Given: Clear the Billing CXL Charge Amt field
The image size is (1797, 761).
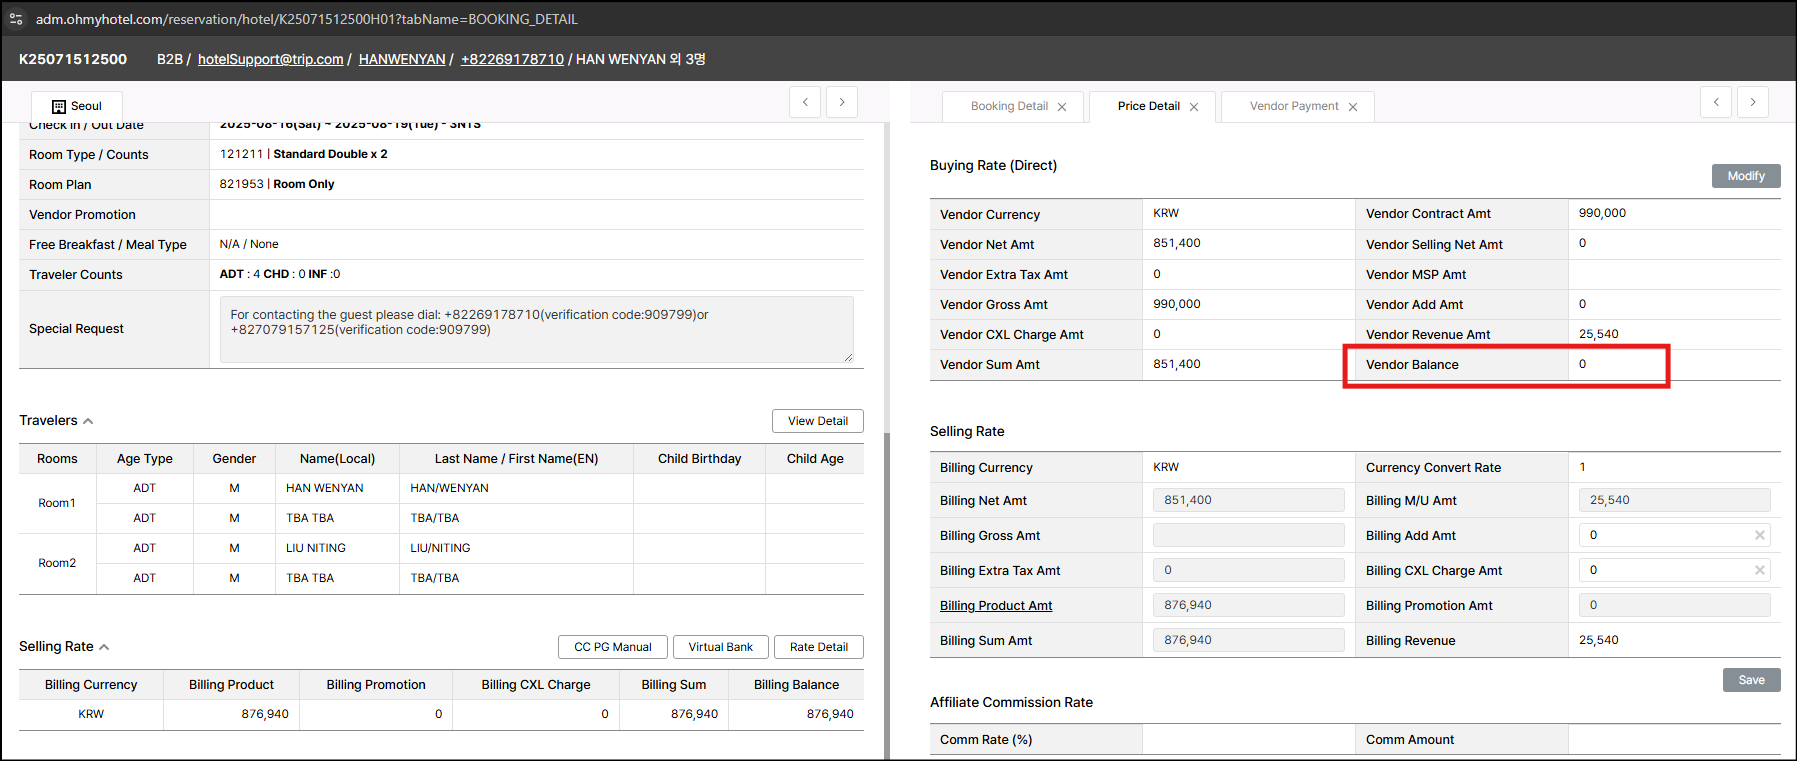Looking at the screenshot, I should click(x=1759, y=570).
